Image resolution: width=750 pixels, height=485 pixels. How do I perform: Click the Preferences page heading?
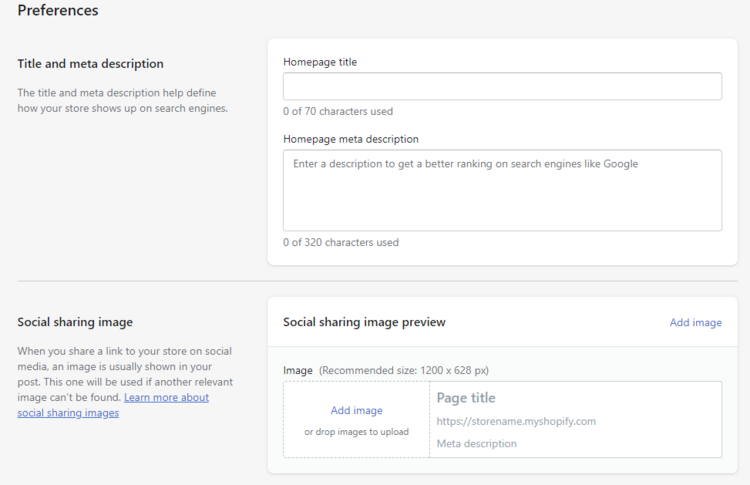point(58,11)
